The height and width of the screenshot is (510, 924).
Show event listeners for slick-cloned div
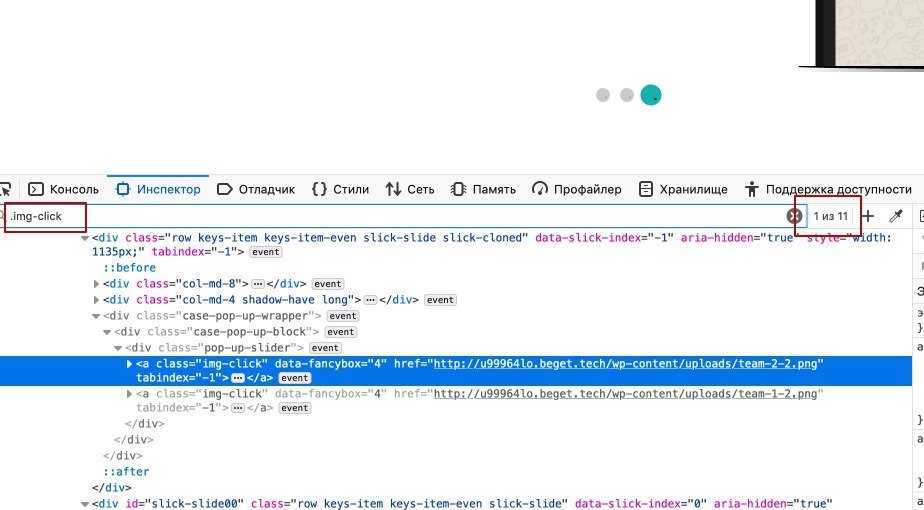(x=266, y=252)
